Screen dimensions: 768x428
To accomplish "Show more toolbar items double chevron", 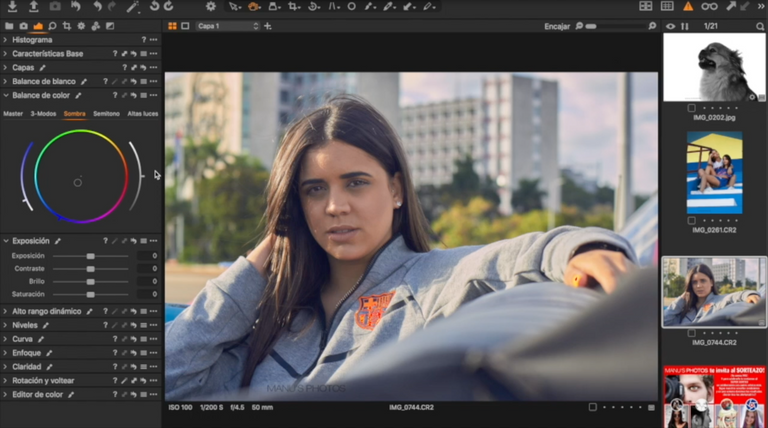I will (x=761, y=6).
